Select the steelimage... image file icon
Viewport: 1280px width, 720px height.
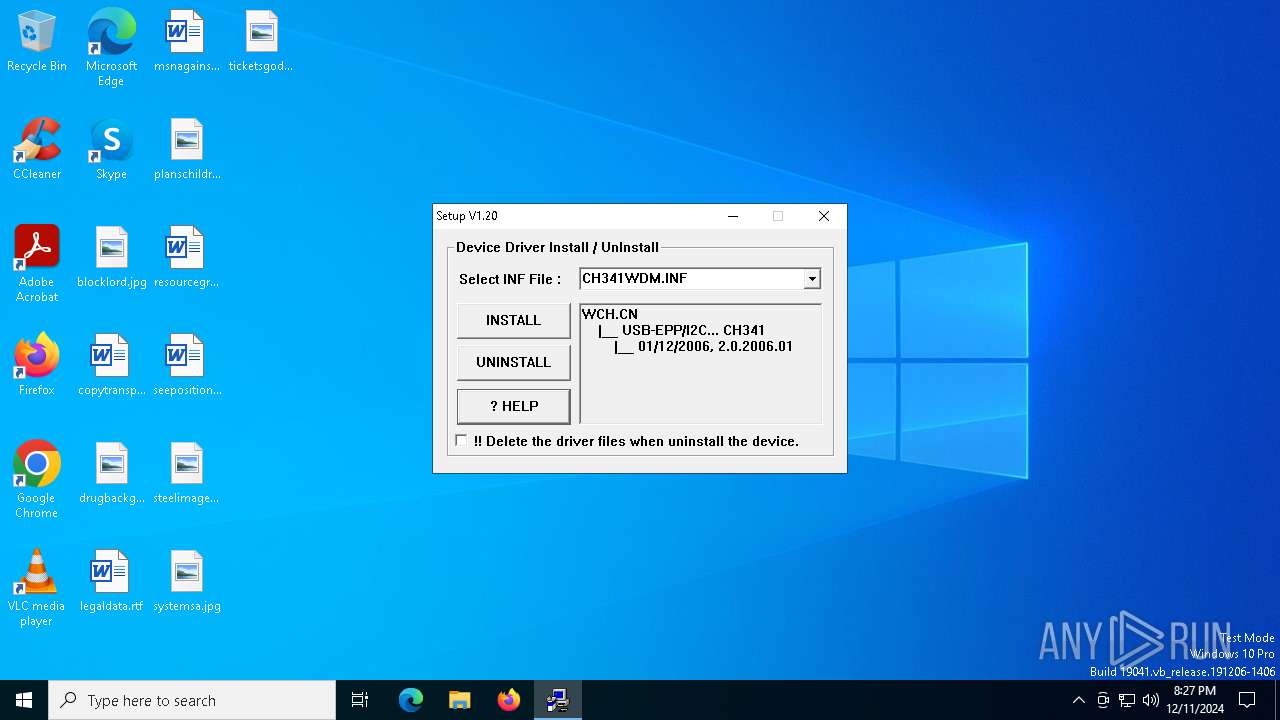point(186,474)
